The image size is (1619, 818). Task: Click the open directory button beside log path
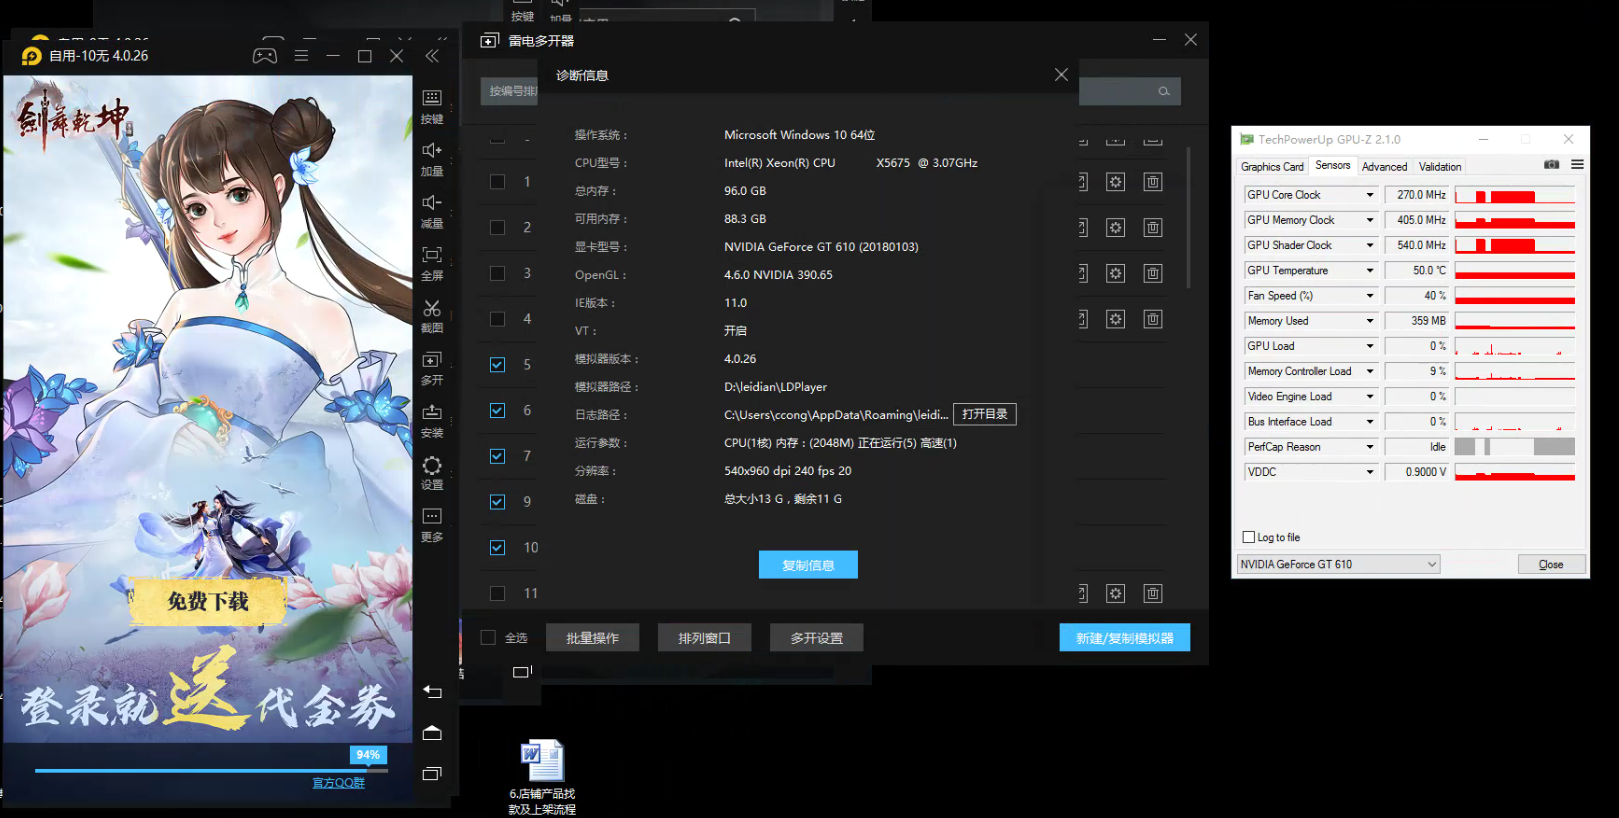tap(984, 414)
